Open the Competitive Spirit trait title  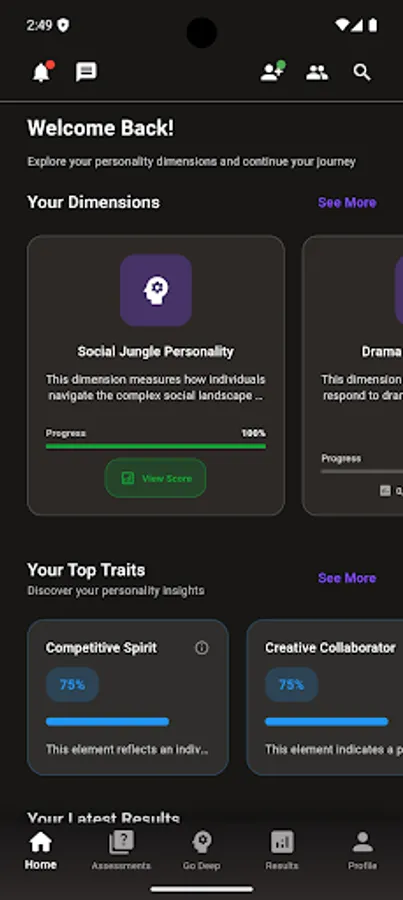(x=102, y=648)
